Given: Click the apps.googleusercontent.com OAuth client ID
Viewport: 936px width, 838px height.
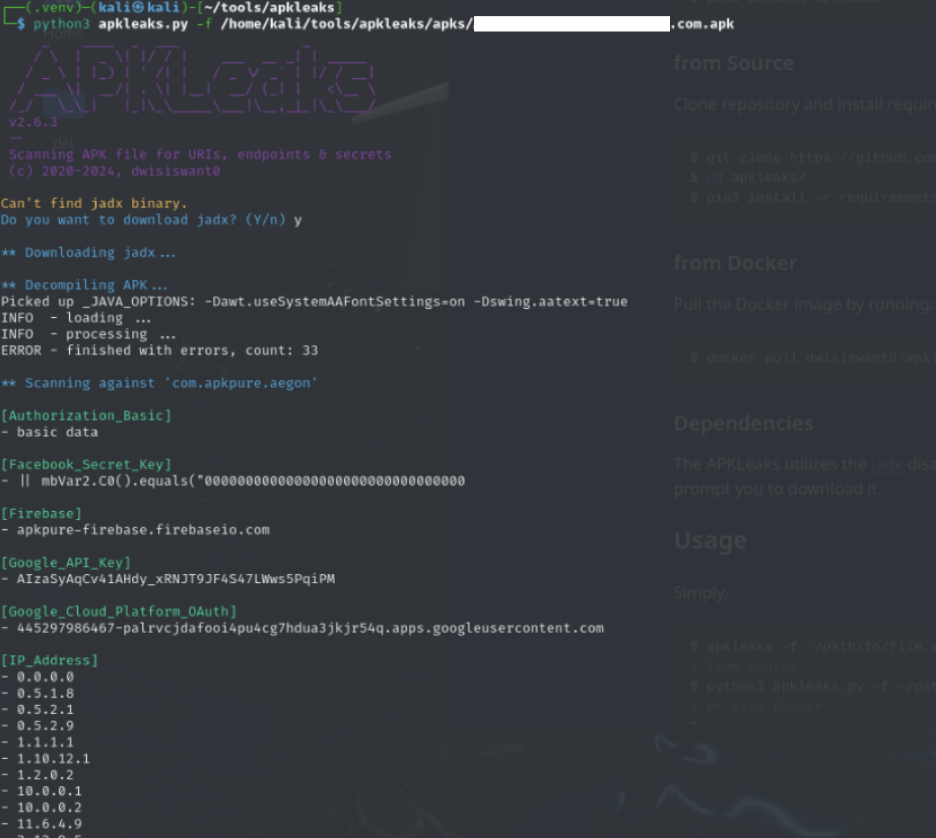Looking at the screenshot, I should tap(310, 628).
